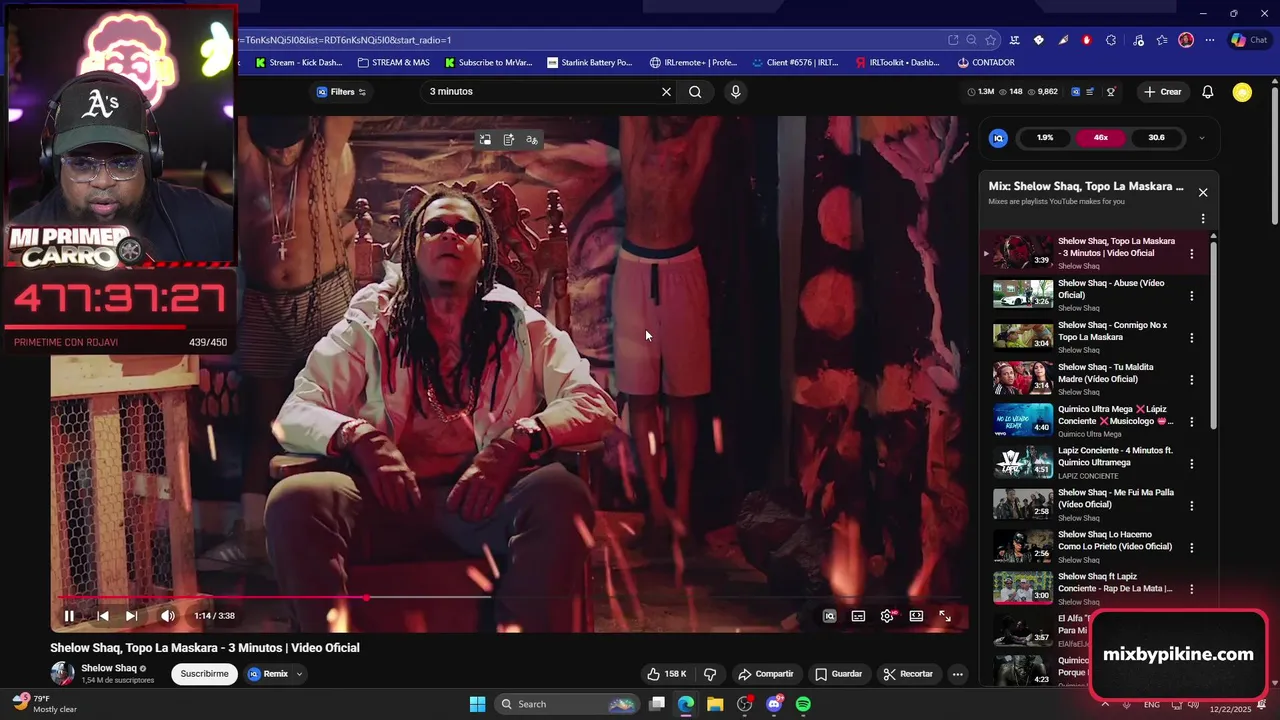Open the IRLToolkit Dashboard bookmark

point(897,62)
